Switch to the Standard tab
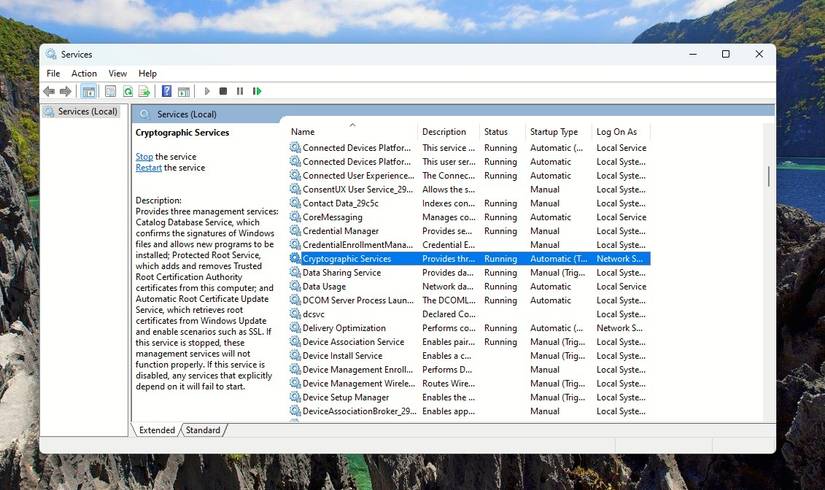Image resolution: width=825 pixels, height=490 pixels. click(203, 430)
